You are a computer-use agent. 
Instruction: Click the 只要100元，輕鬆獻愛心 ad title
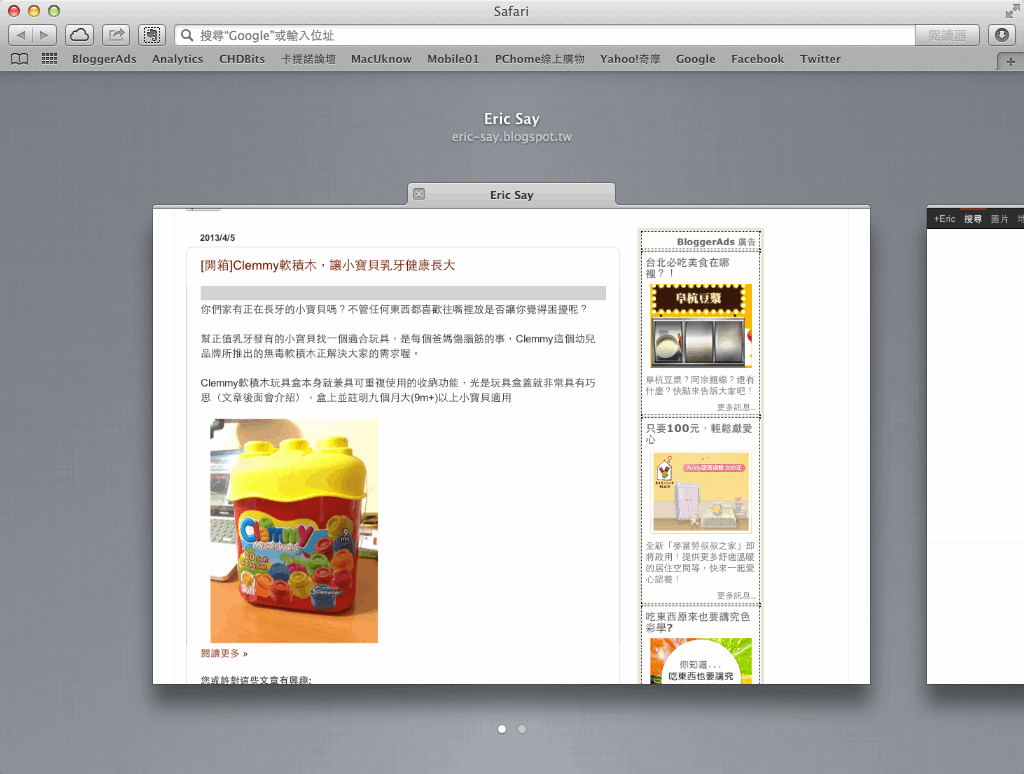(x=699, y=433)
